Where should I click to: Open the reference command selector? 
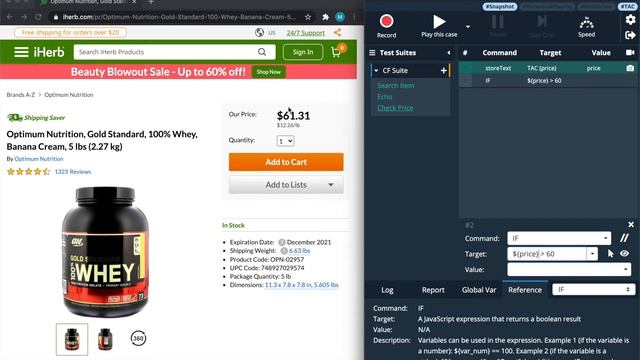pos(593,289)
